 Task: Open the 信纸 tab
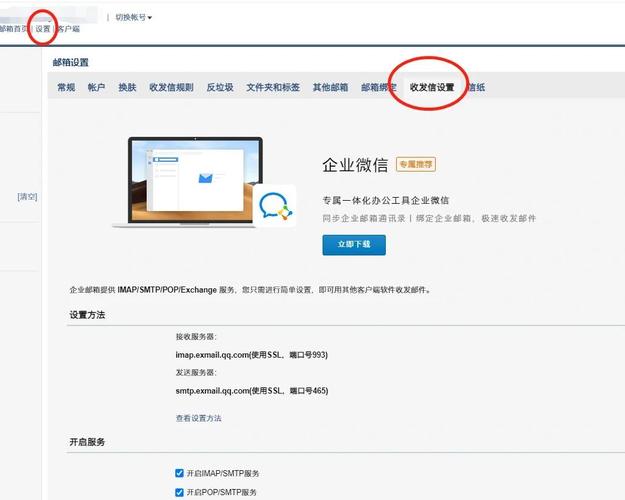coord(476,87)
